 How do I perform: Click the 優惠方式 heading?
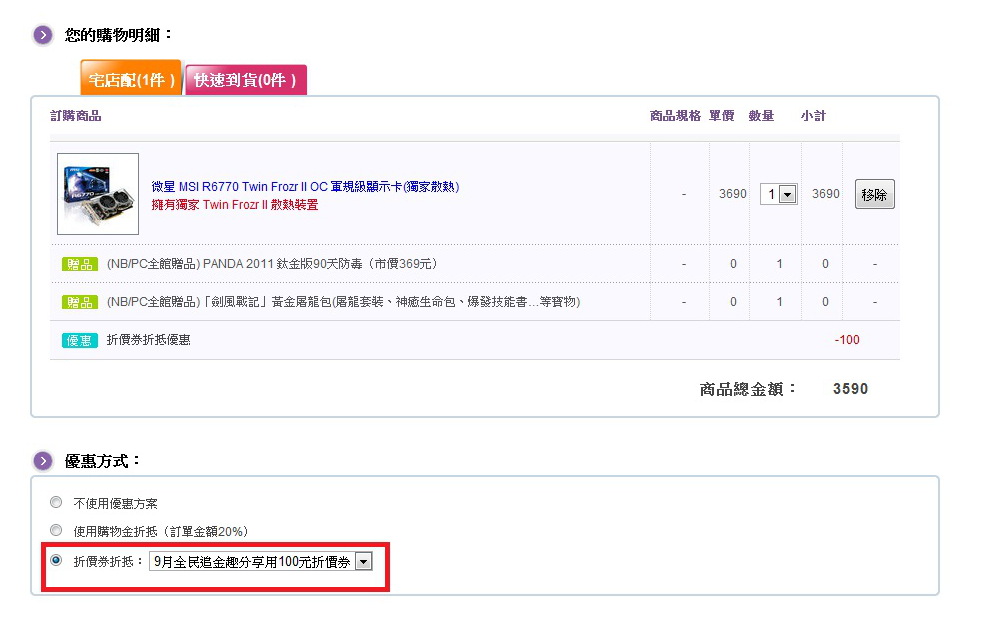tap(102, 462)
